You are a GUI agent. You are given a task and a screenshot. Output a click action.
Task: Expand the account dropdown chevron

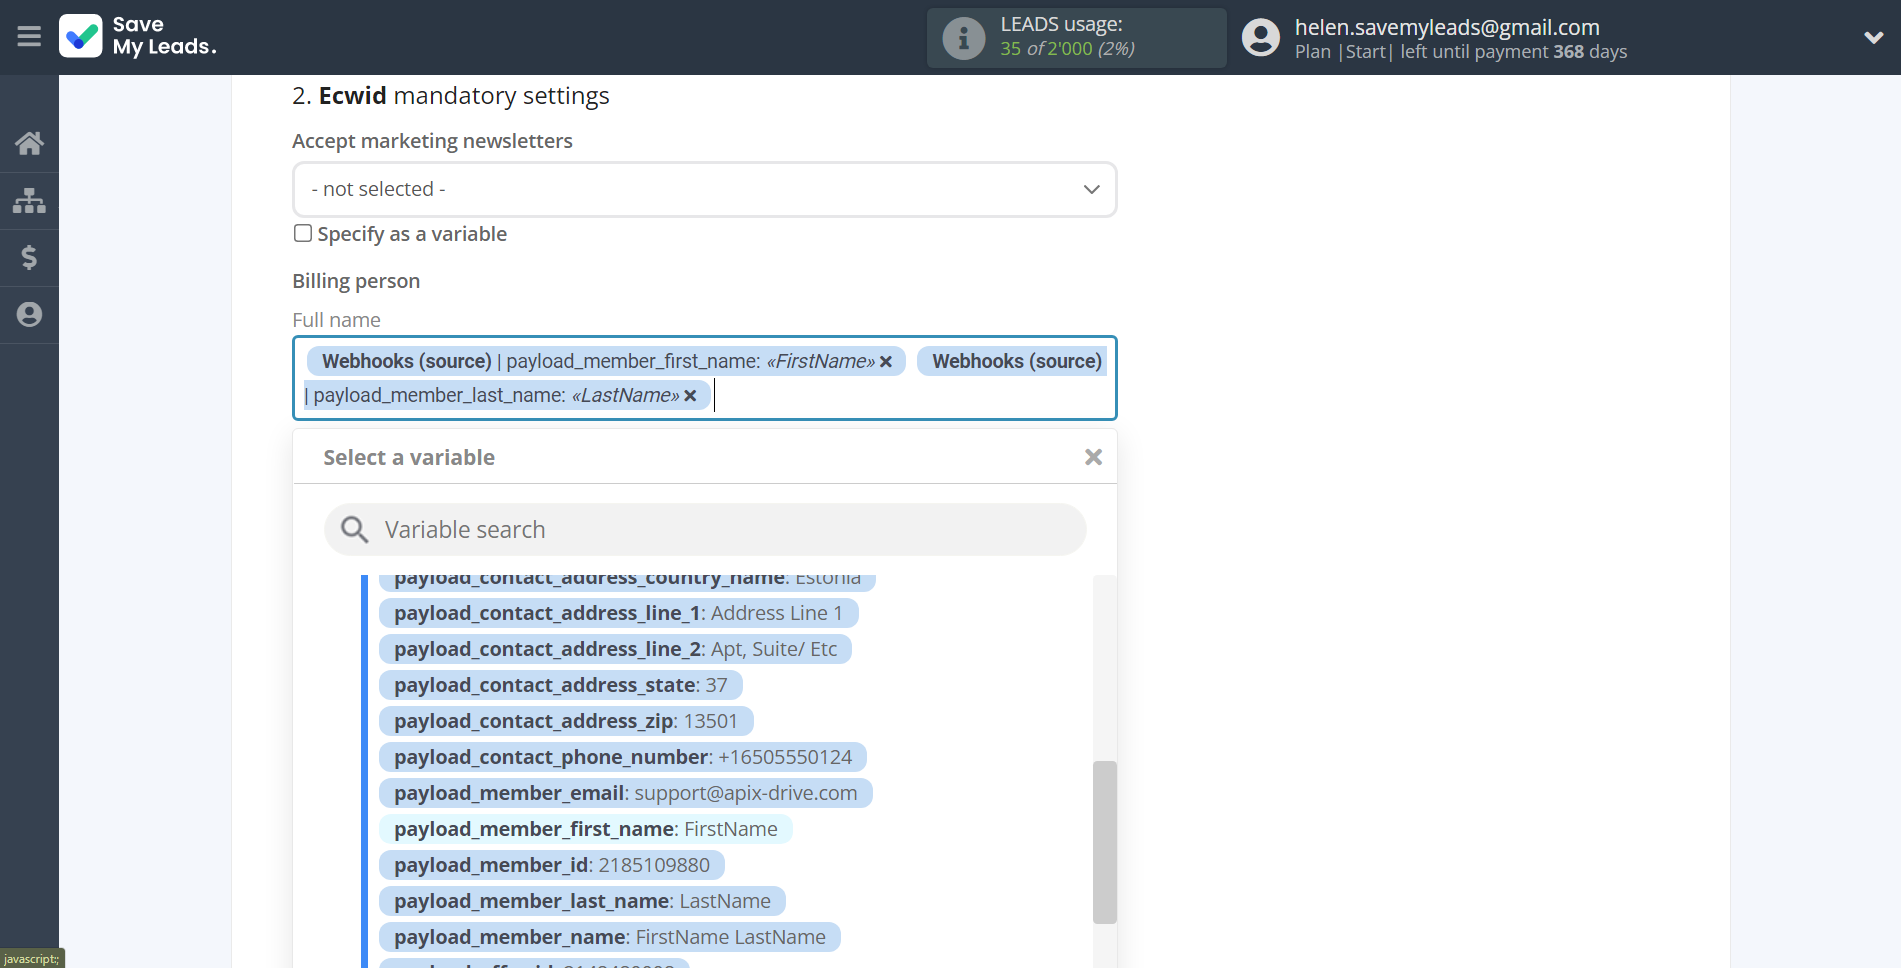1873,38
